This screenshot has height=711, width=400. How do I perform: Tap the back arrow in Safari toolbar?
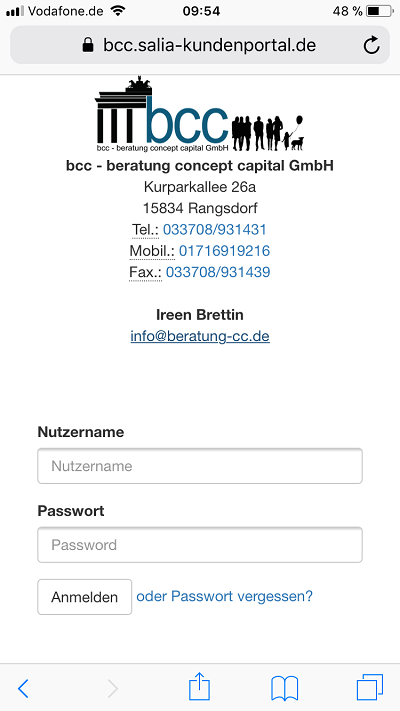[x=23, y=688]
